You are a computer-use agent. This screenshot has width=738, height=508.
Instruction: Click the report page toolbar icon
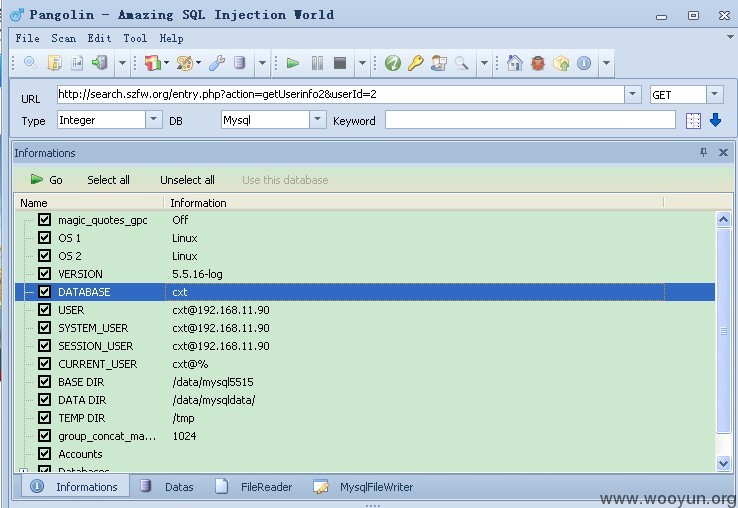pos(77,63)
